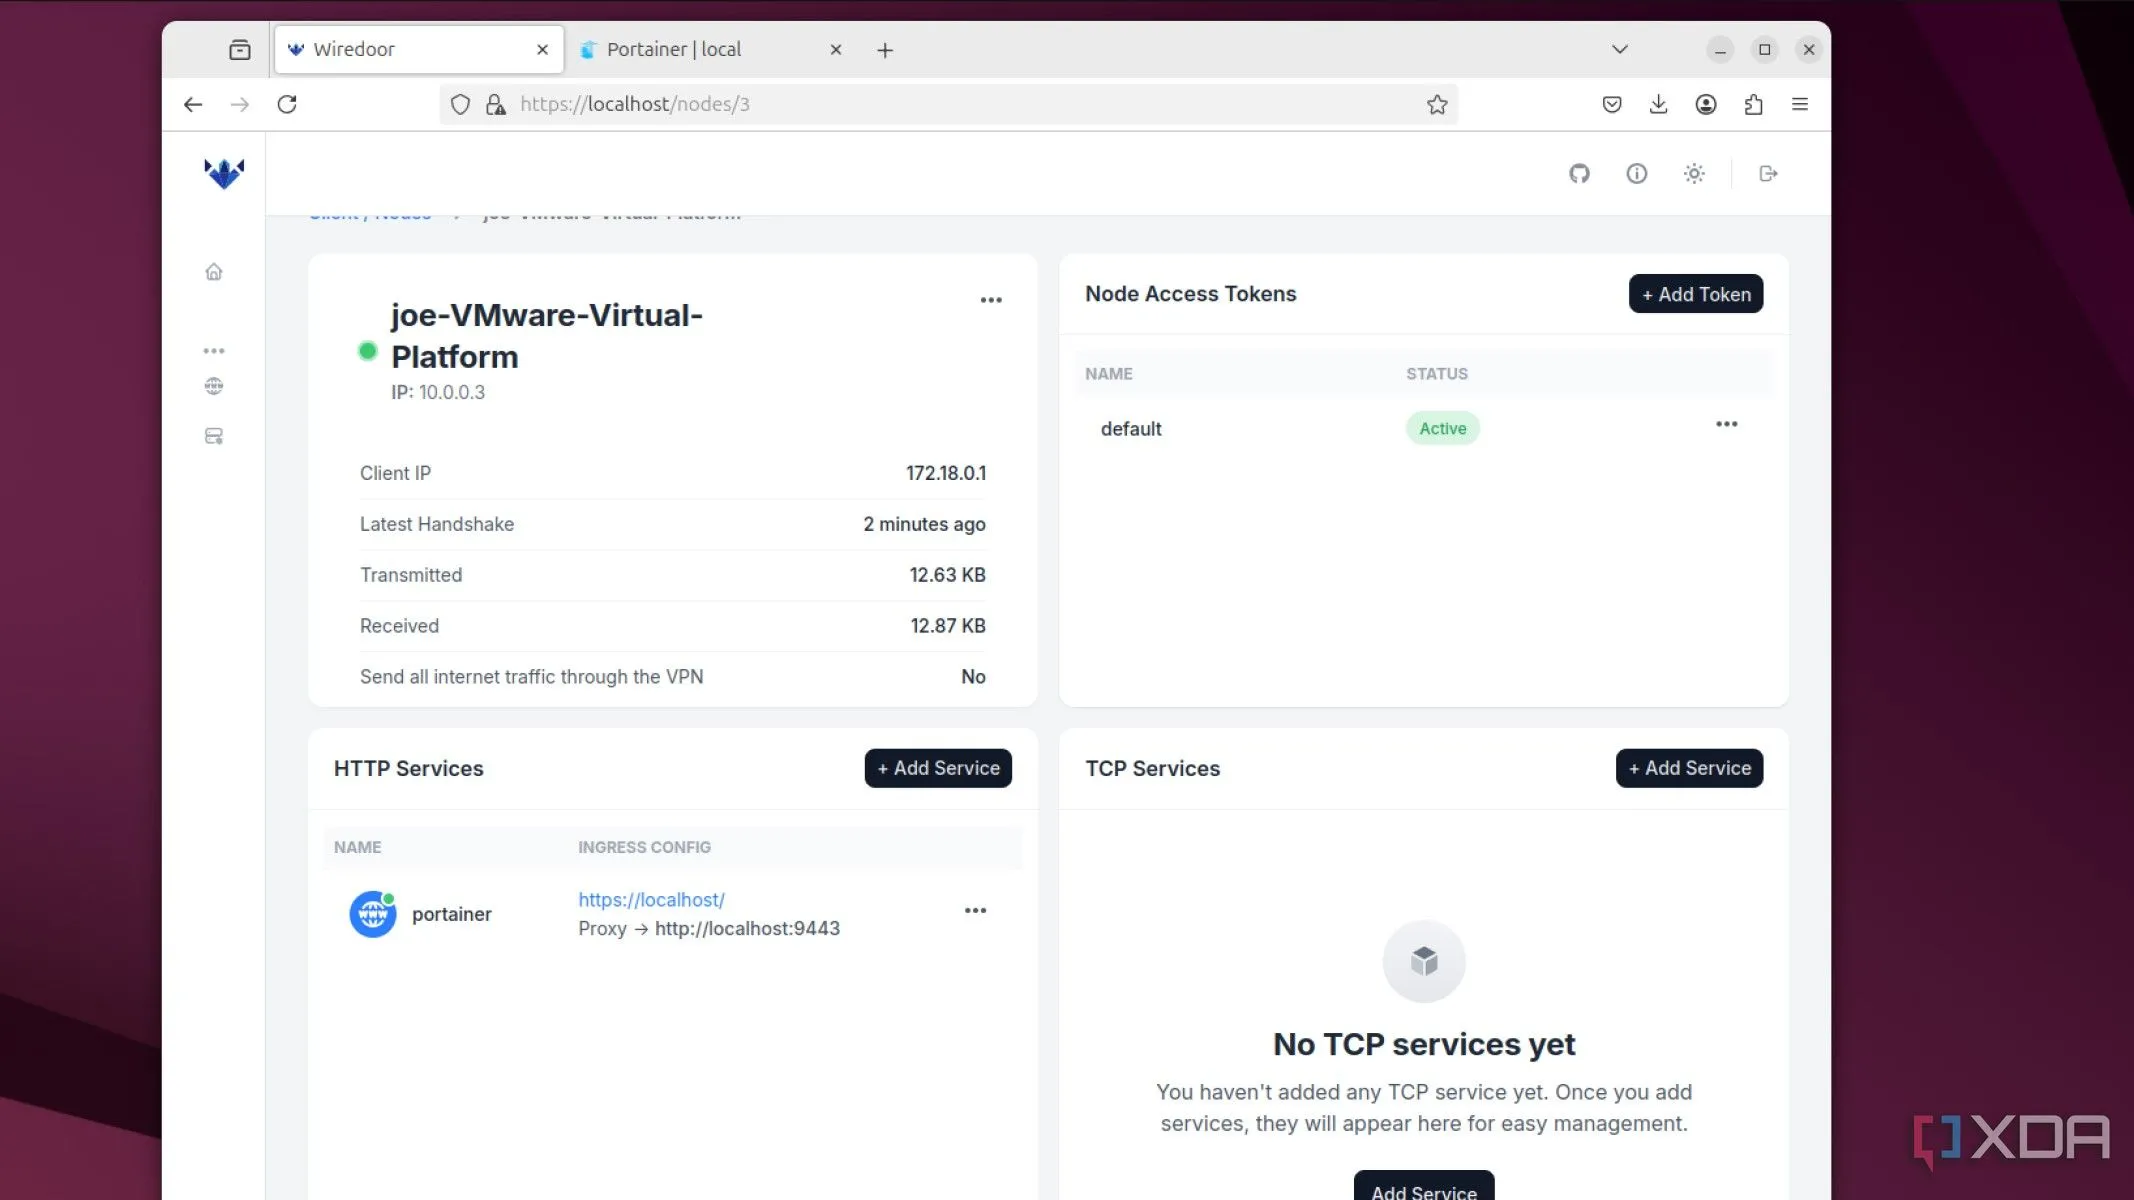Click Add Service in HTTP Services
Screen dimensions: 2134x1200
[x=938, y=768]
